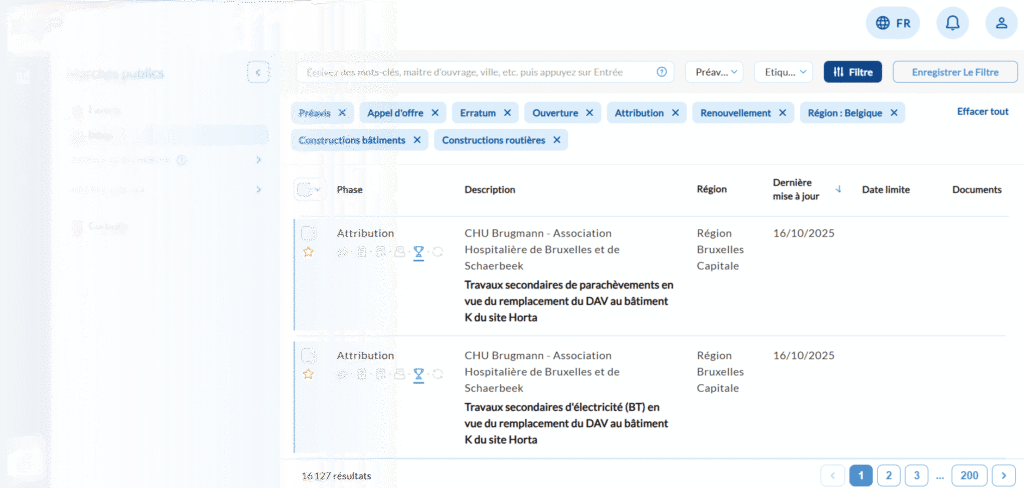Sort by Dernière mise à jour arrow

[838, 189]
